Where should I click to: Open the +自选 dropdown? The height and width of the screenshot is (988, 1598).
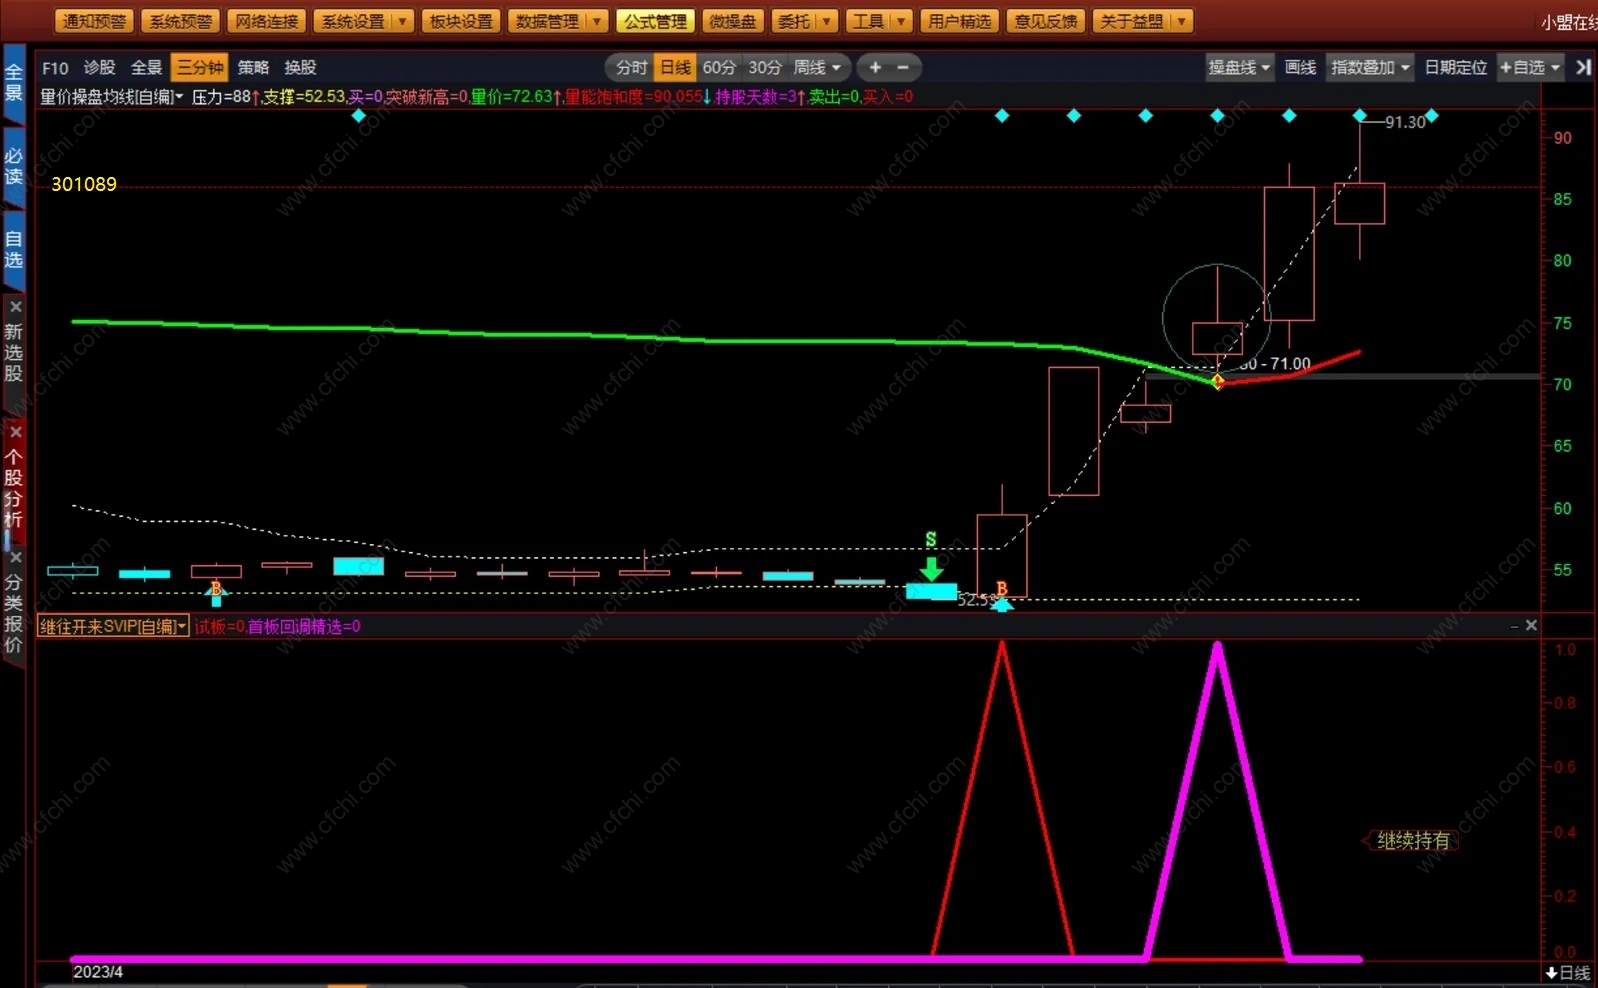1530,67
